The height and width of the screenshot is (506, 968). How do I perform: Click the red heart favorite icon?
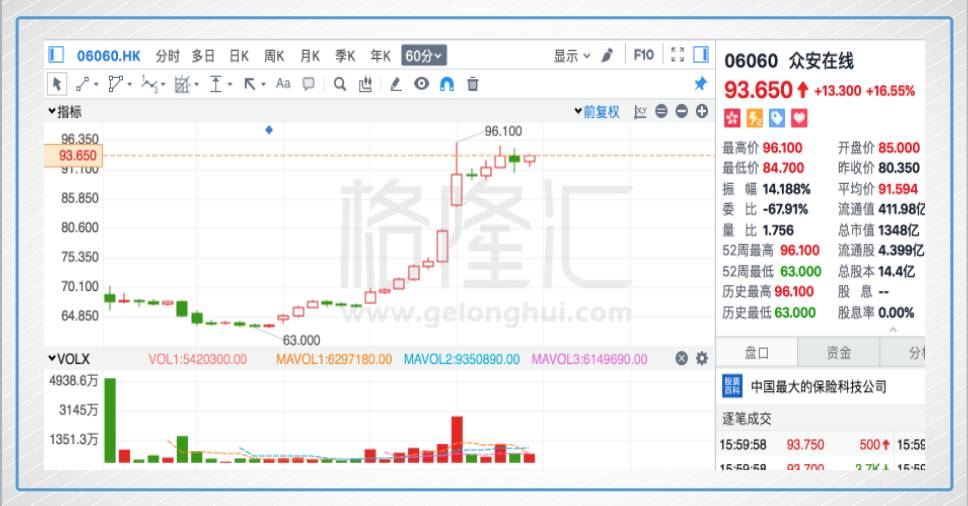pos(799,118)
